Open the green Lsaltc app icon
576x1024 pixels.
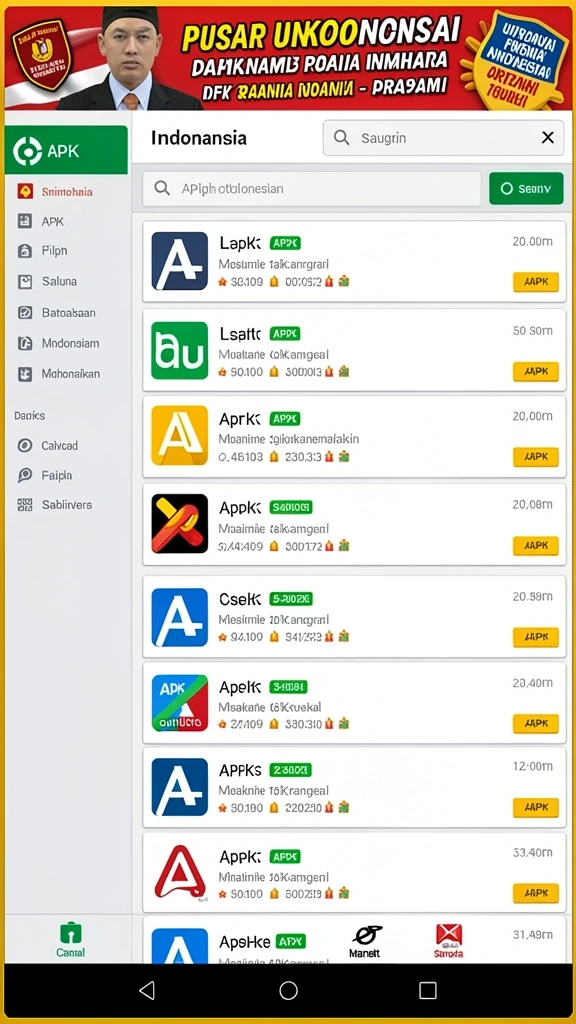pos(180,350)
